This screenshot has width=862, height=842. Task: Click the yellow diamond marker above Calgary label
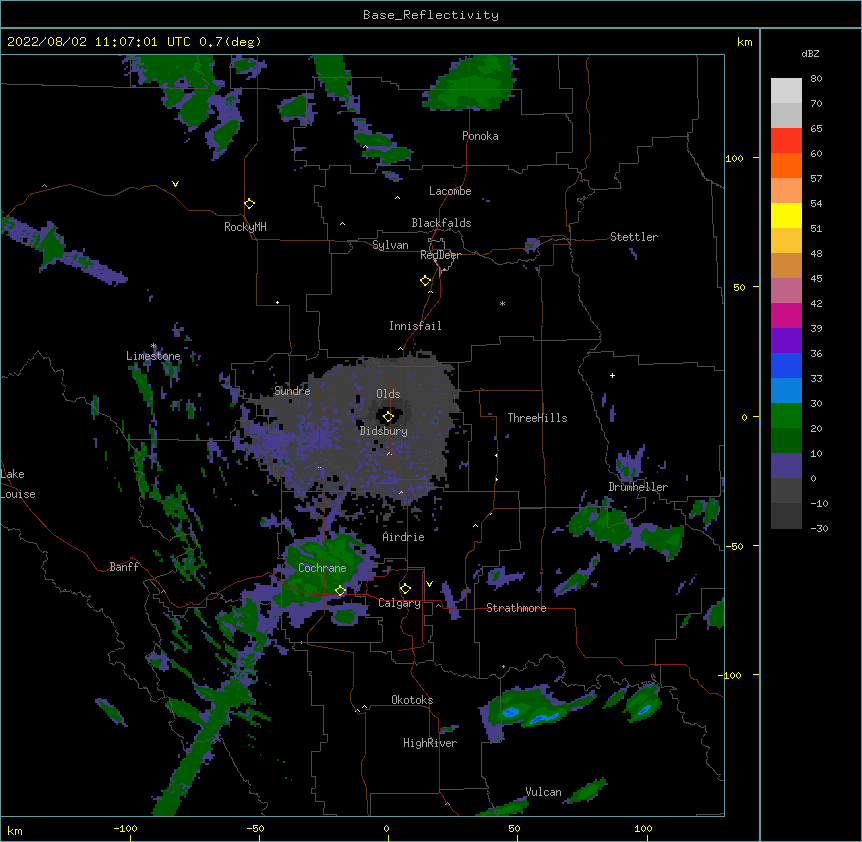[405, 589]
